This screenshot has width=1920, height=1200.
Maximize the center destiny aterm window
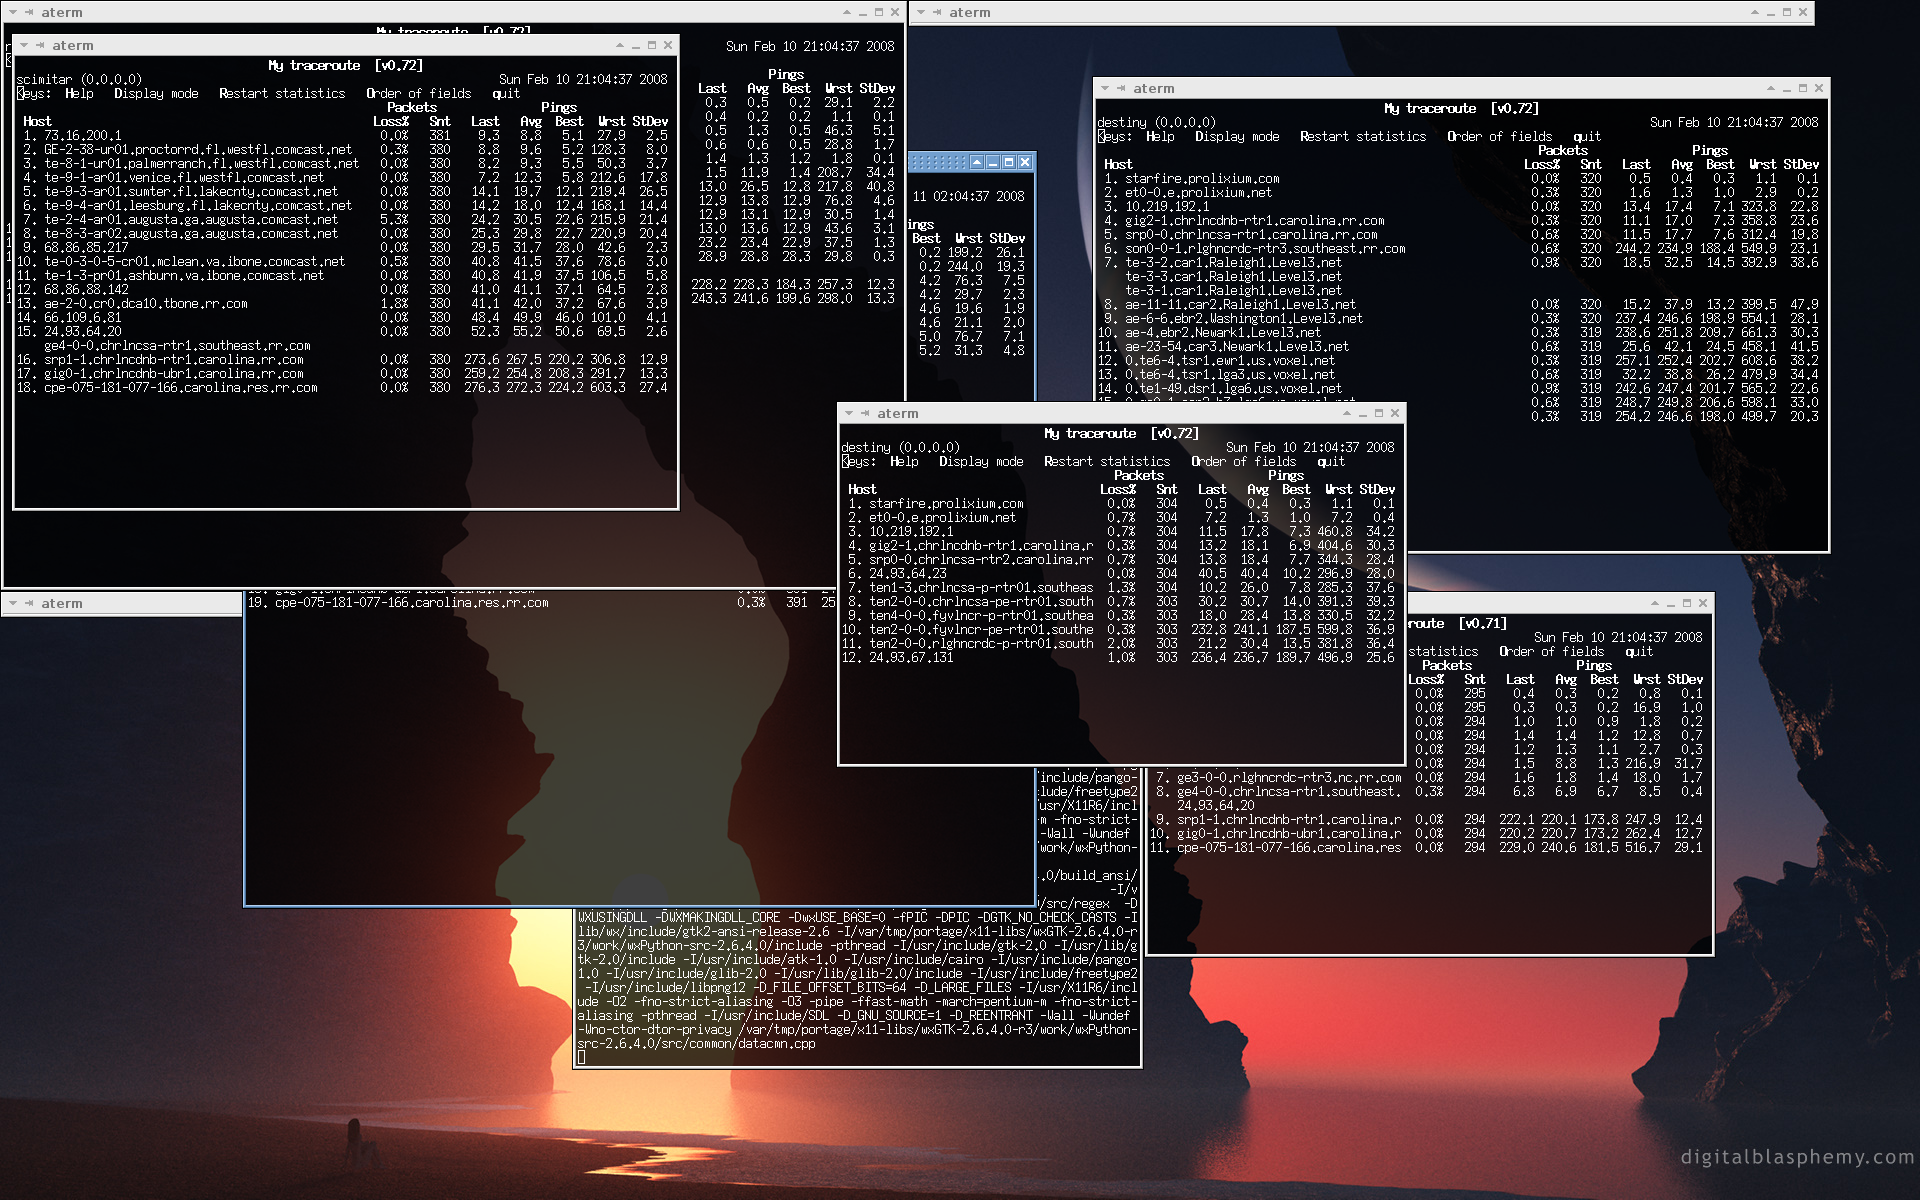point(1379,414)
